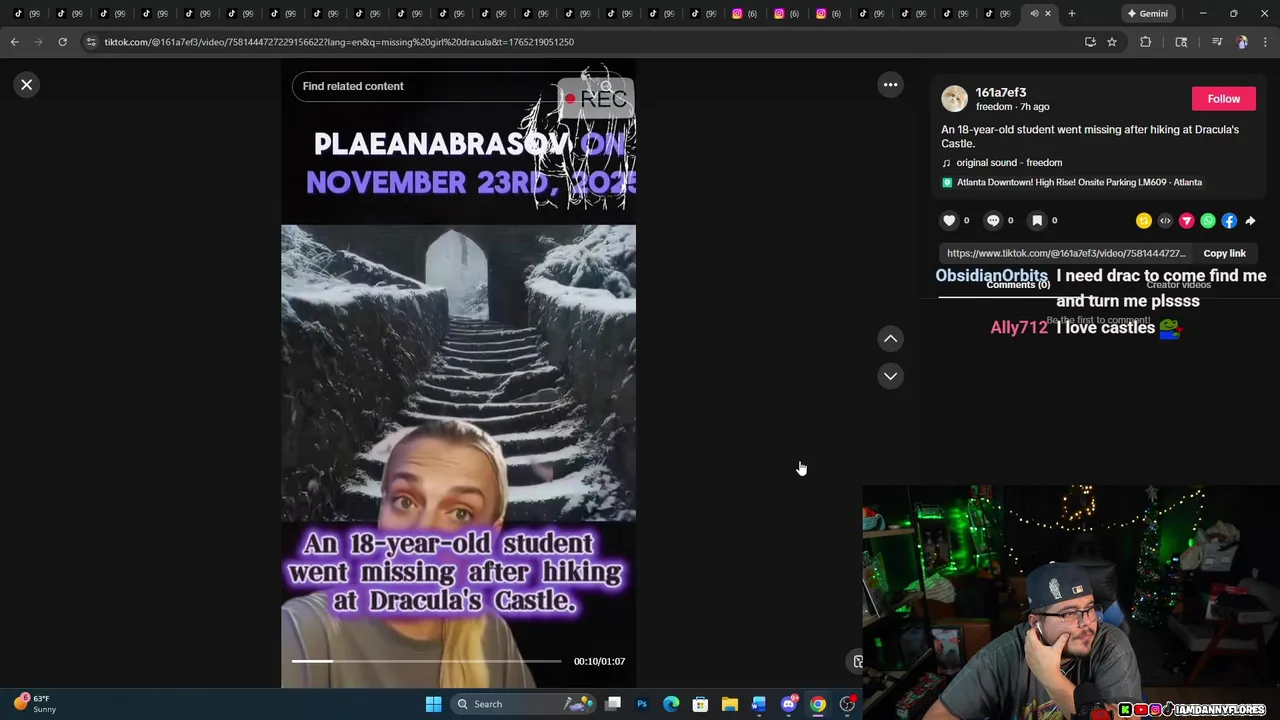The width and height of the screenshot is (1280, 720).
Task: Open Task View from the taskbar
Action: coord(613,704)
